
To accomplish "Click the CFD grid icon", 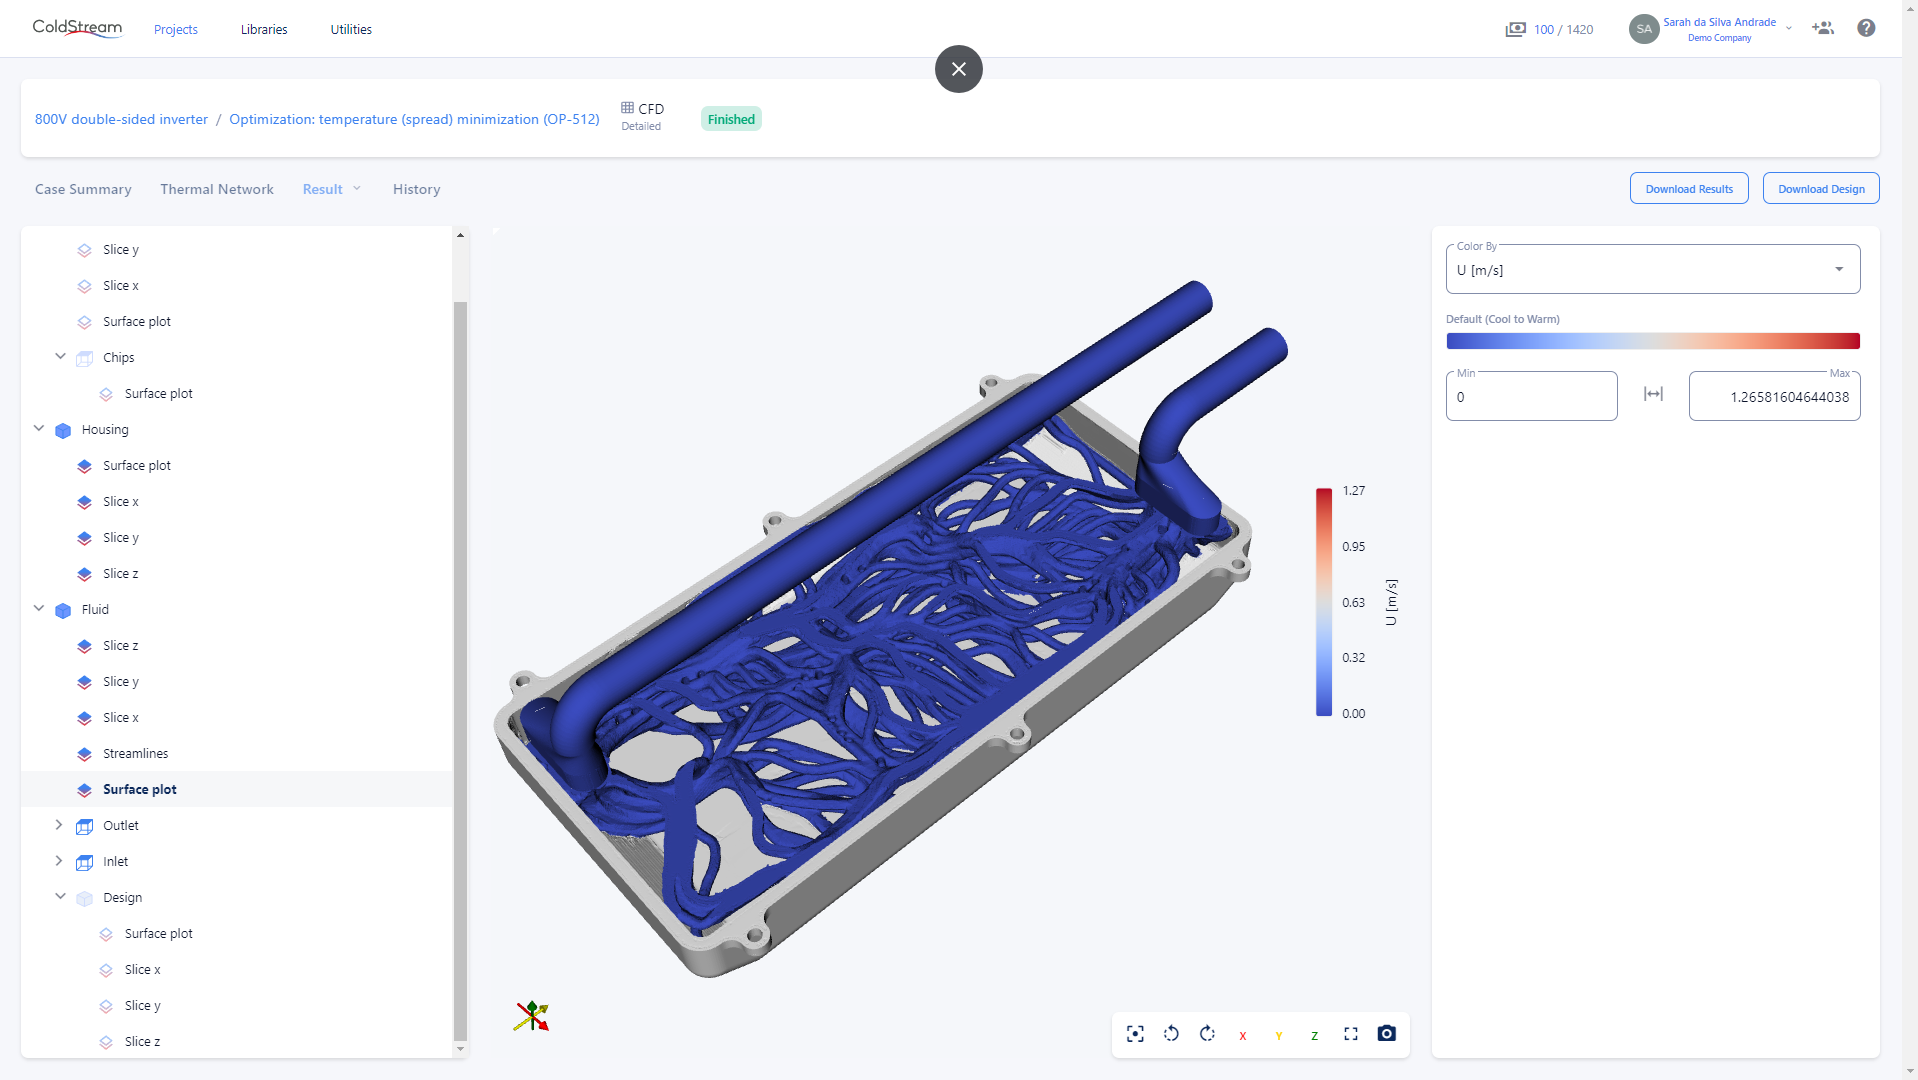I will pyautogui.click(x=627, y=108).
